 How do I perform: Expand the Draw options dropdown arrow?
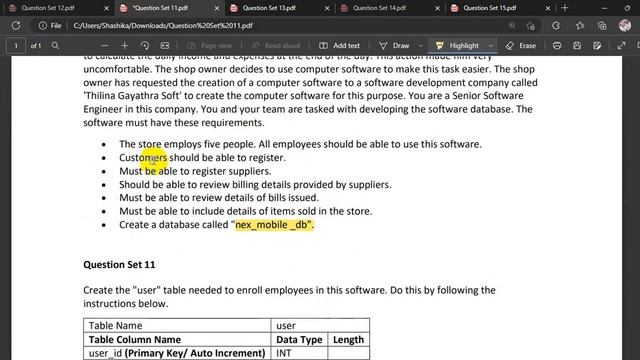click(420, 46)
